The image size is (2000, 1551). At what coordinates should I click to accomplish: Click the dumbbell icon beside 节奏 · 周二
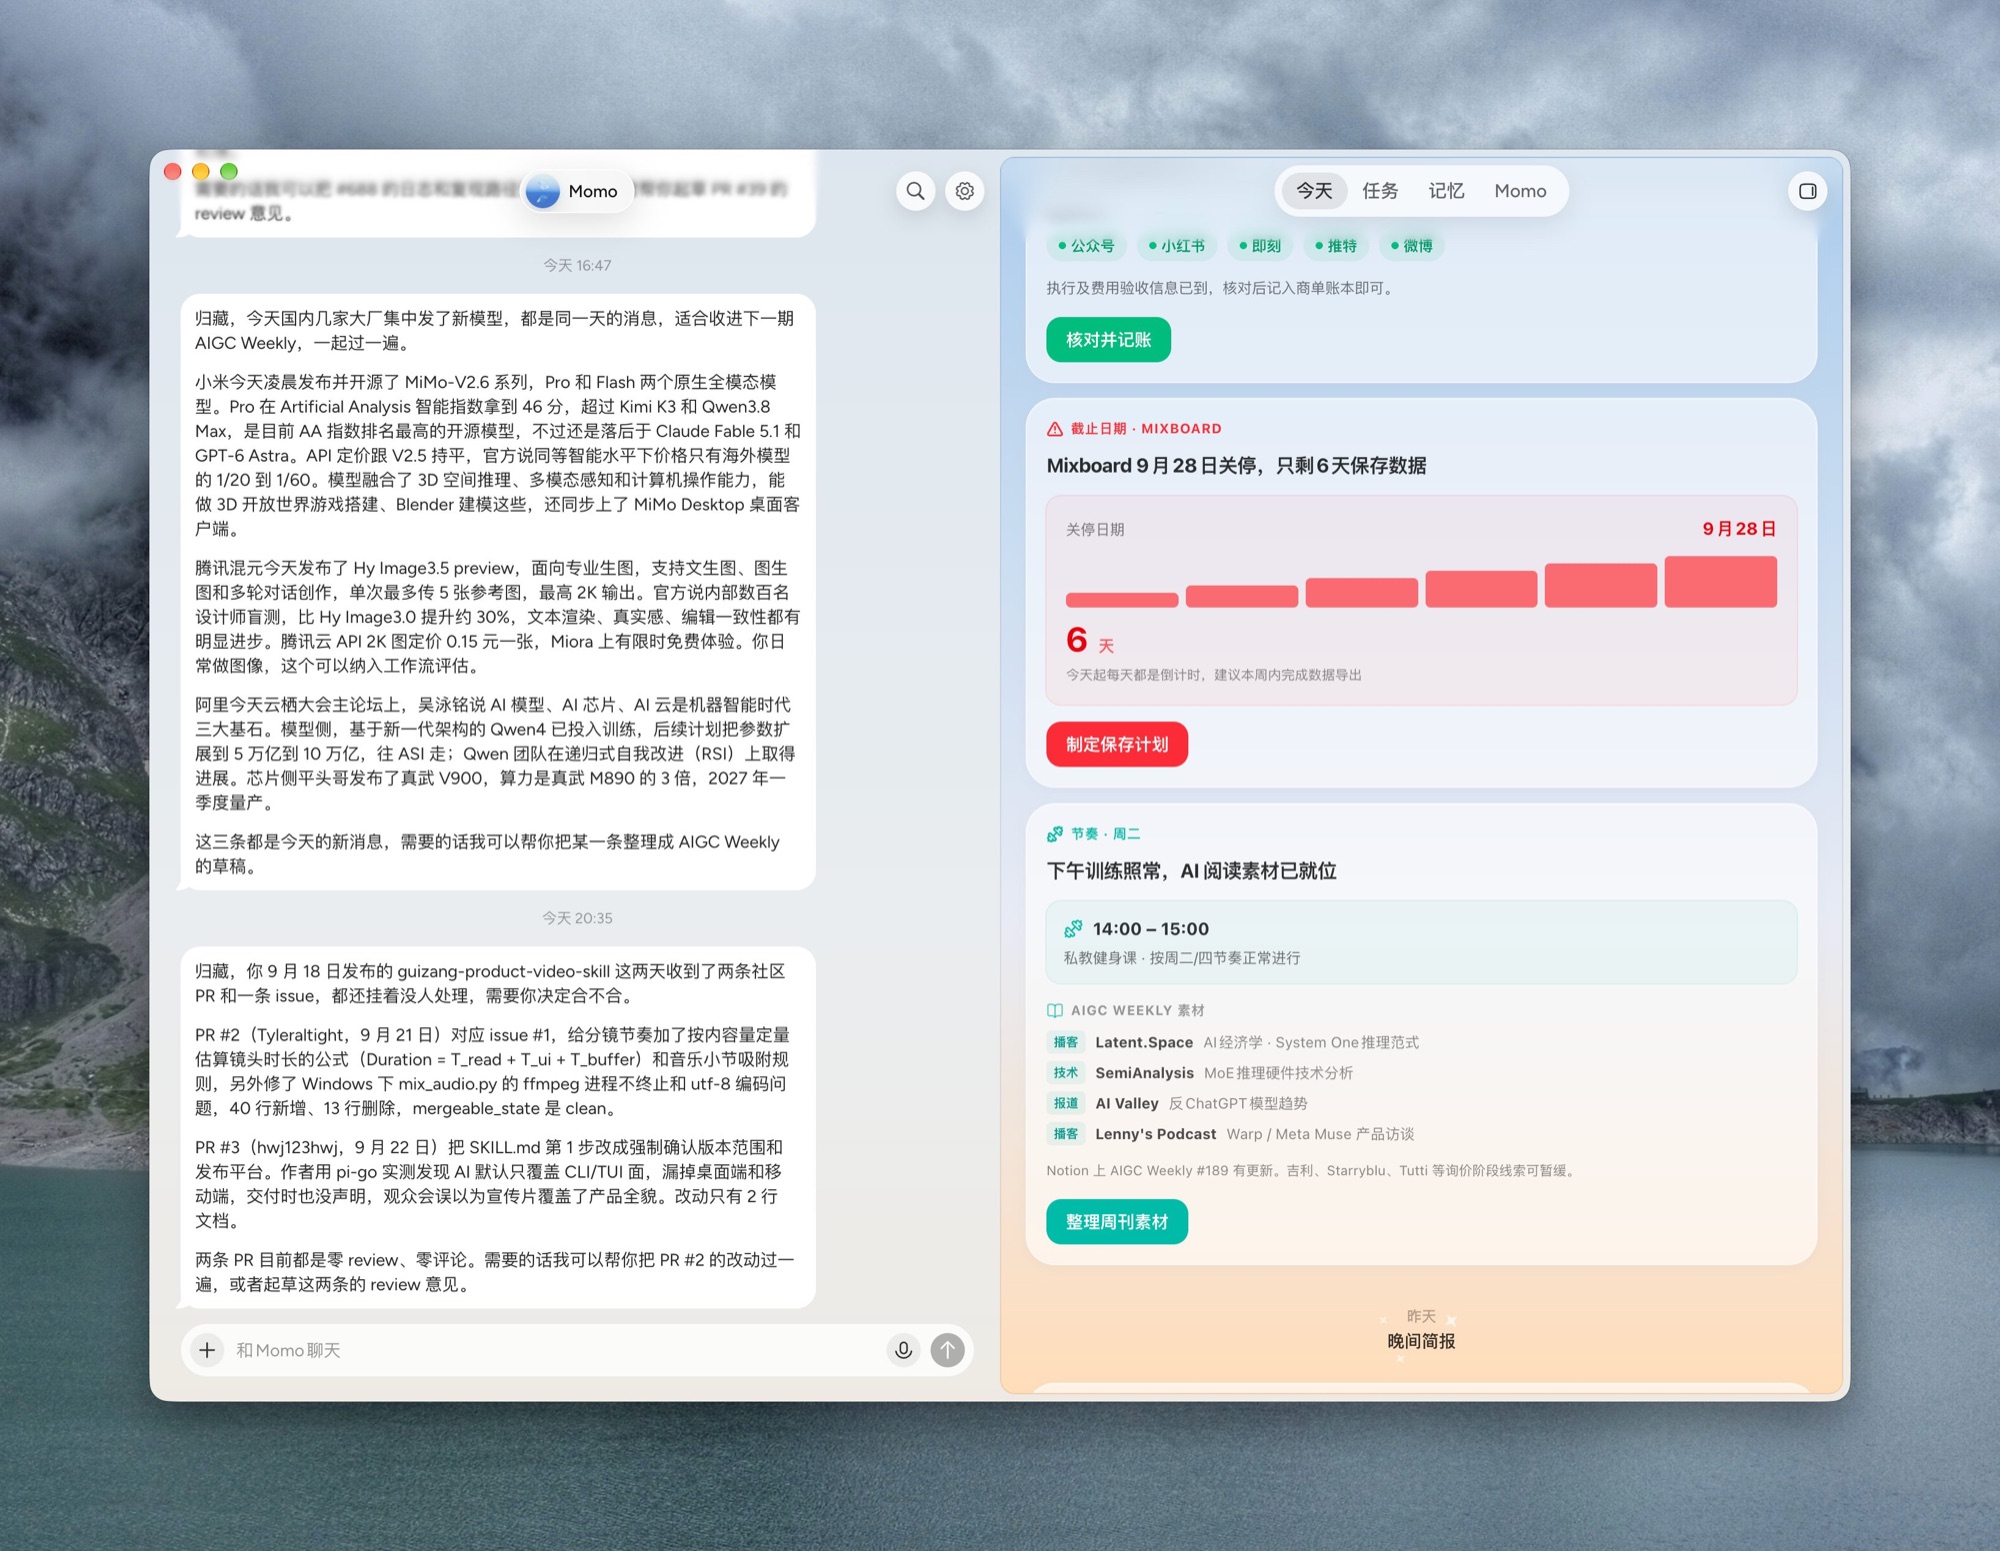tap(1055, 834)
